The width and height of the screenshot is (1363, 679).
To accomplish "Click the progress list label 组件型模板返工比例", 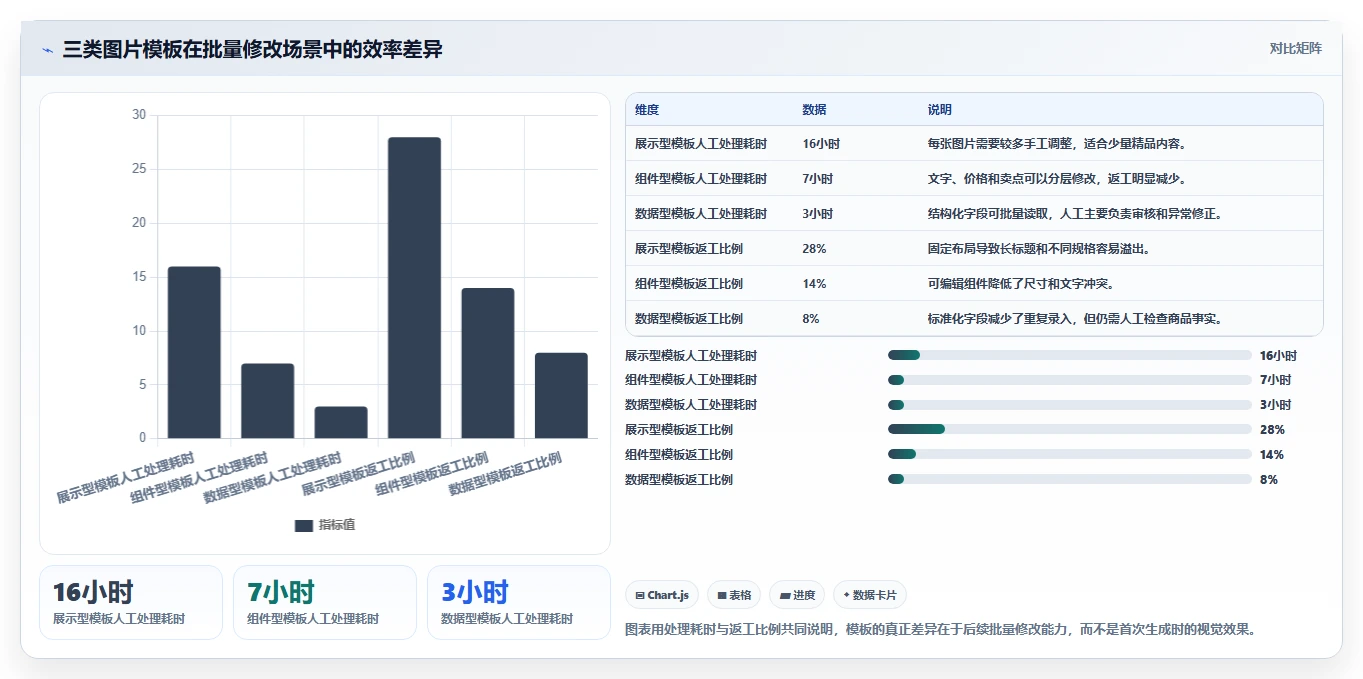I will pos(679,454).
